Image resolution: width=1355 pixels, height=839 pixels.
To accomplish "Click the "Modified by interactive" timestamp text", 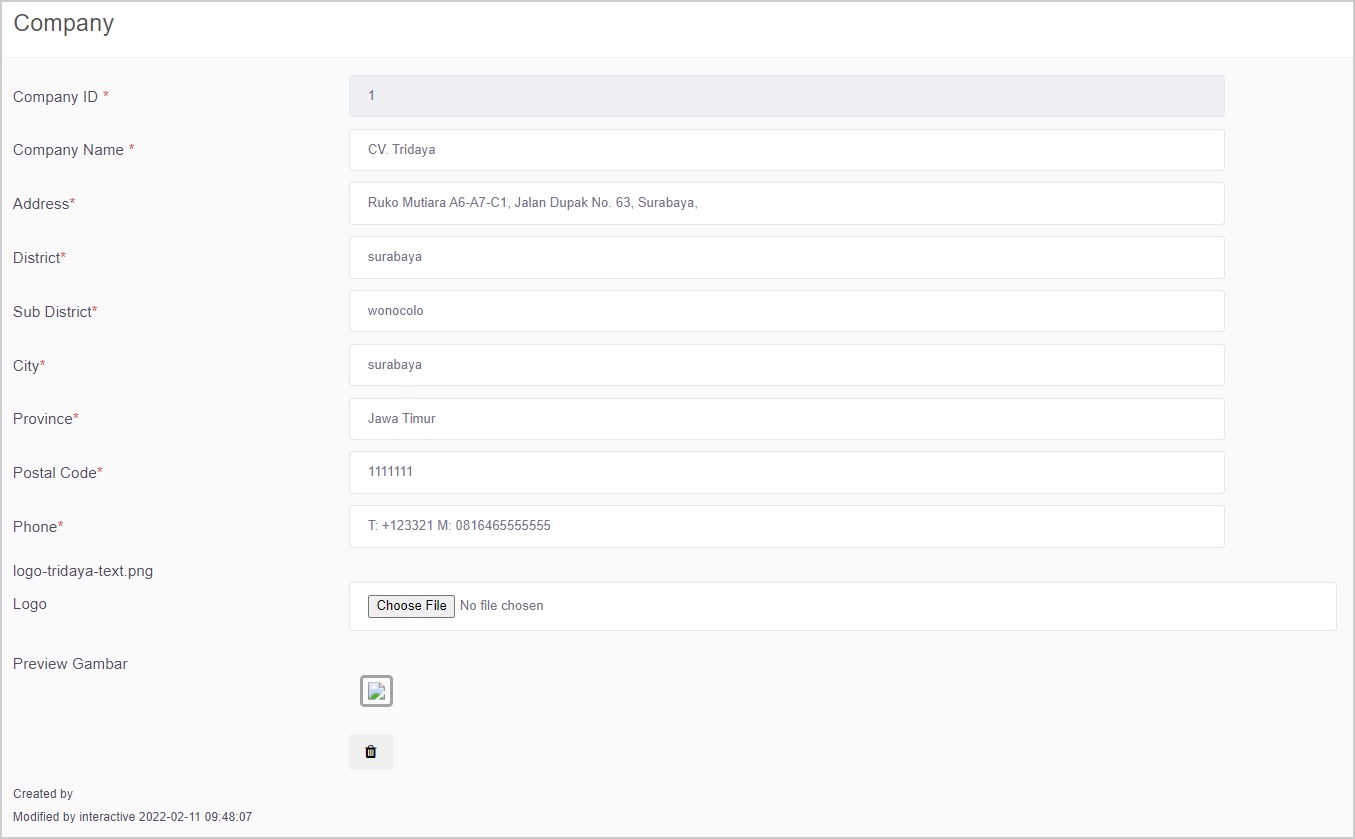I will (132, 817).
